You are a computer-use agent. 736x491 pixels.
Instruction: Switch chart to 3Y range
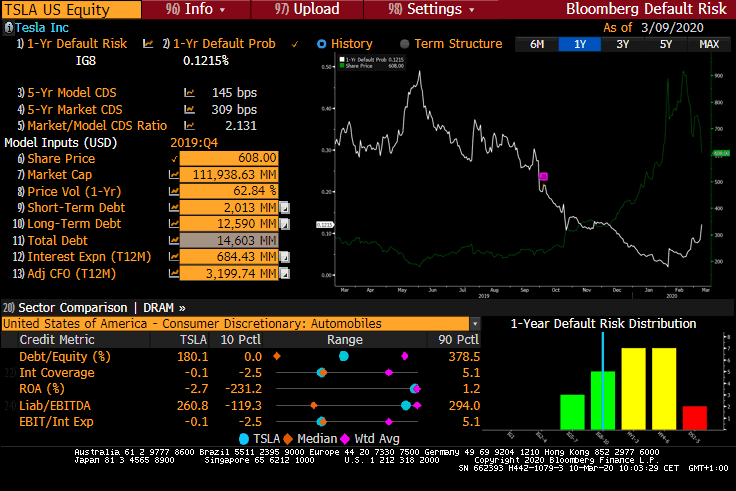[x=623, y=44]
